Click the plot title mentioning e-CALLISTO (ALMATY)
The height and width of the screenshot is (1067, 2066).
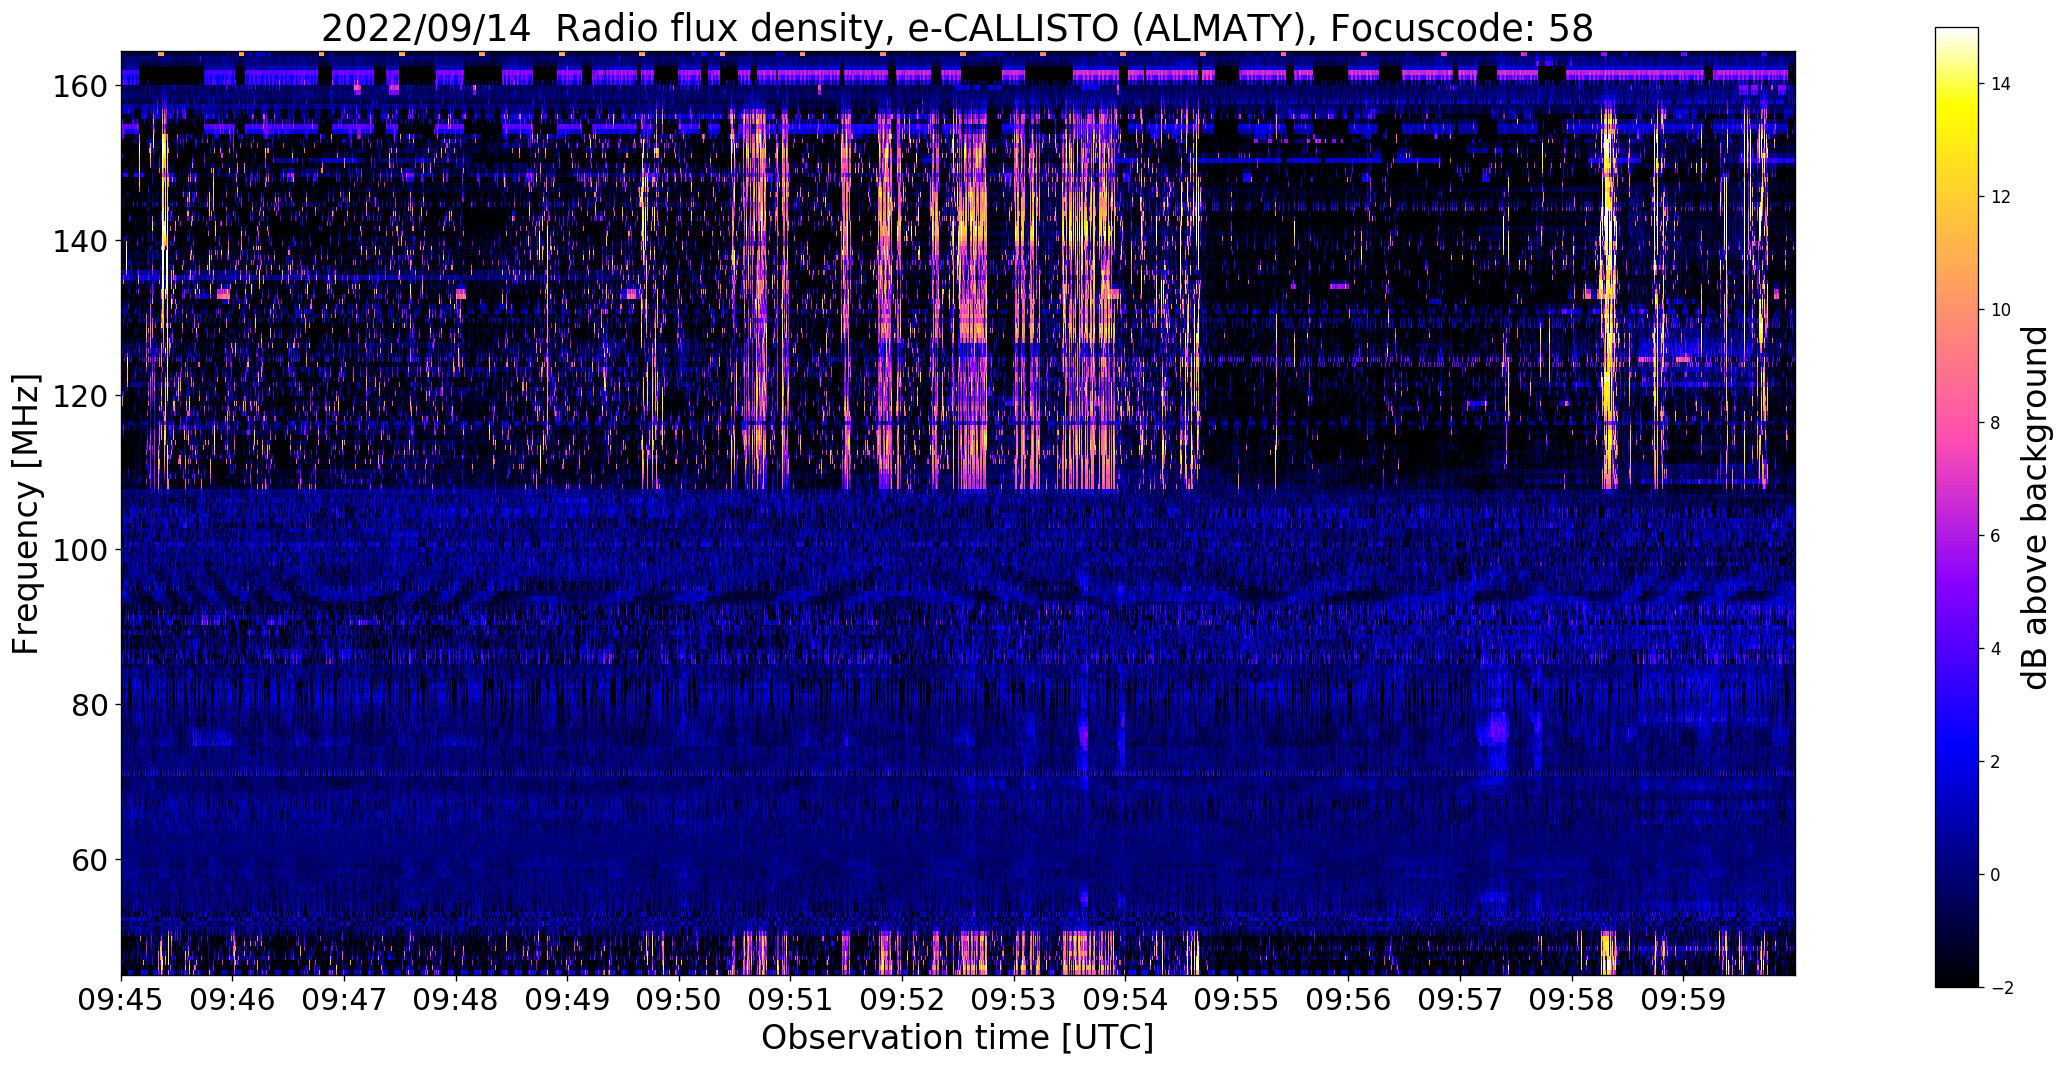tap(957, 28)
